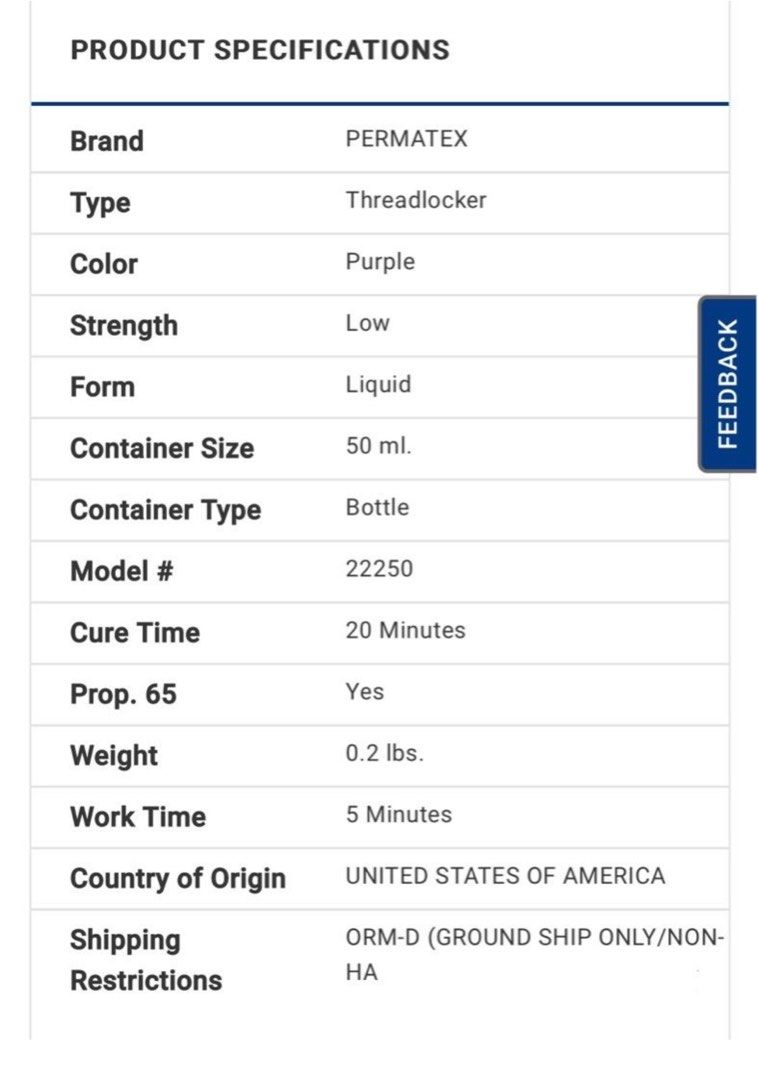
Task: Select the Country of Origin label
Action: click(178, 879)
